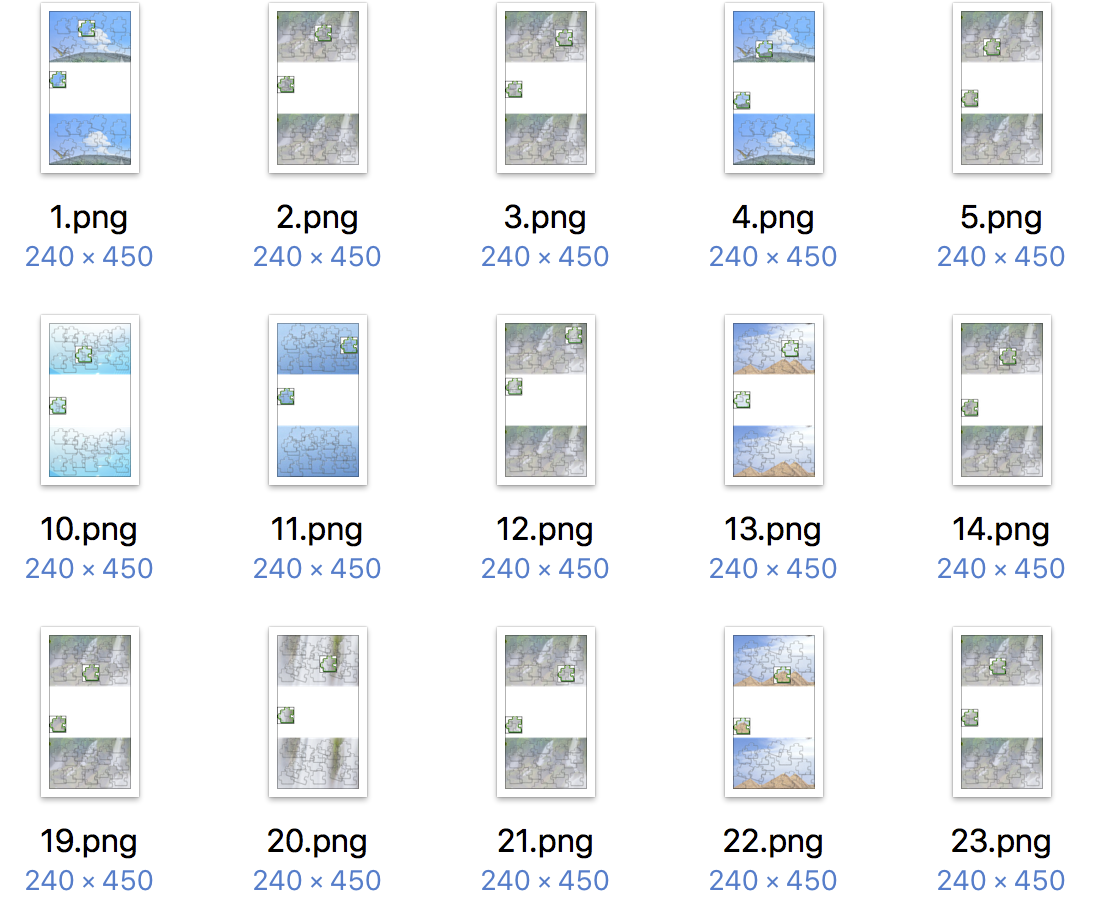Select the 22.png thumbnail image
Screen dimensions: 1104x914
(774, 711)
